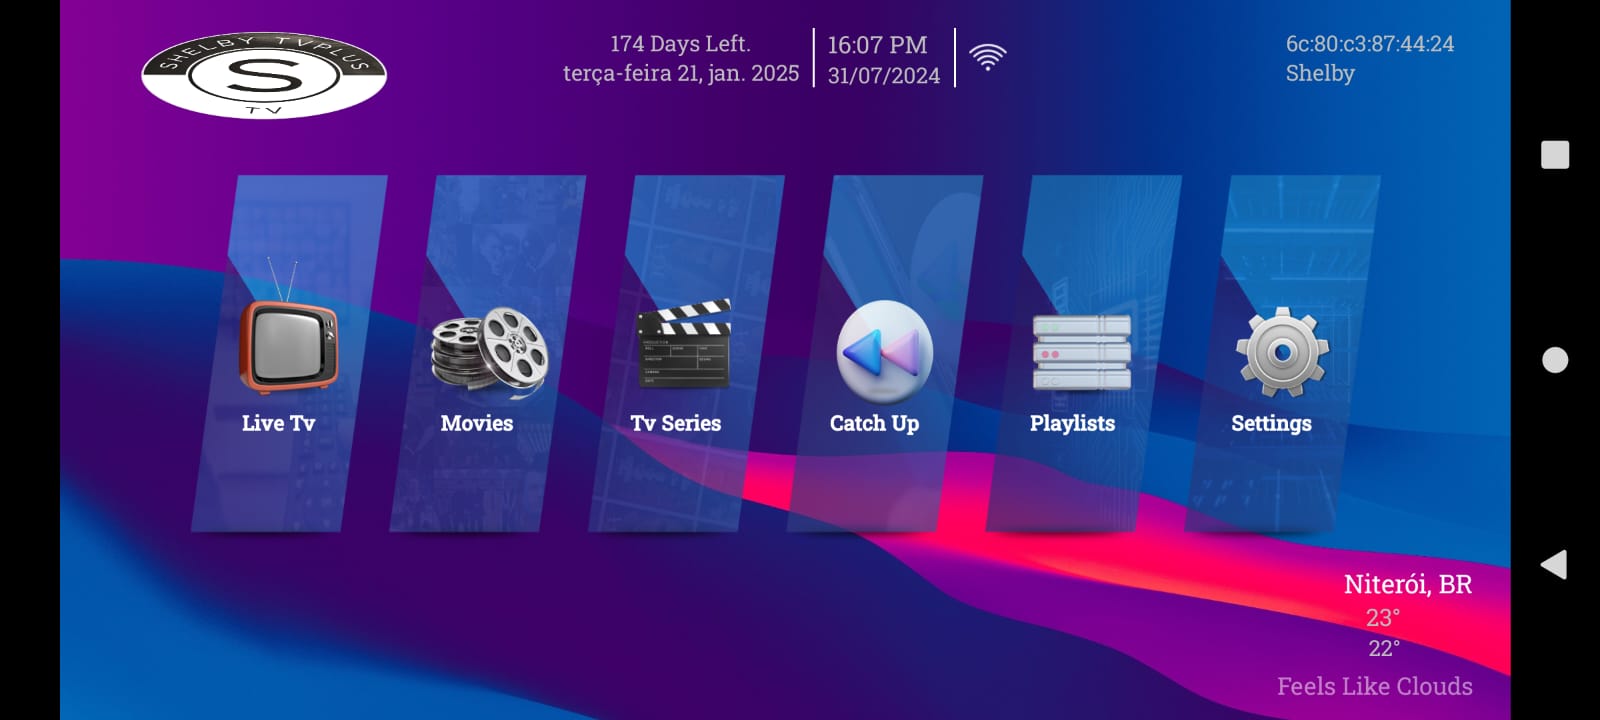Click the gear Settings icon
Screen dimensions: 1600x720
(1282, 351)
